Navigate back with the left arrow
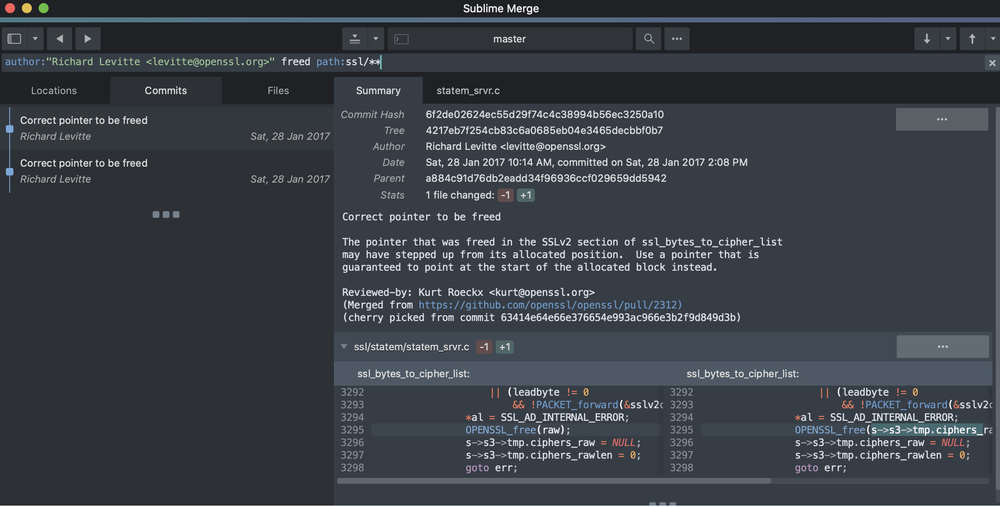Viewport: 1000px width, 507px height. [61, 39]
